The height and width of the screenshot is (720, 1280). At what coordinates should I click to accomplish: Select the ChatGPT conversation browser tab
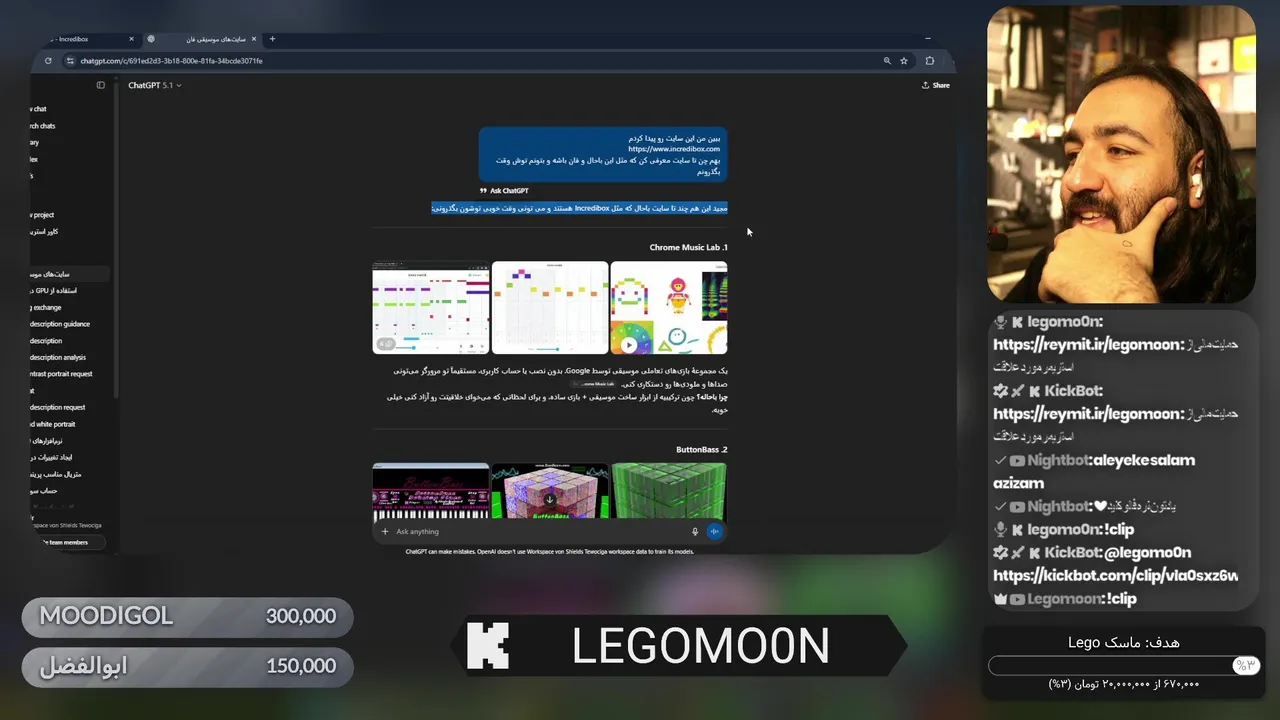(x=200, y=39)
